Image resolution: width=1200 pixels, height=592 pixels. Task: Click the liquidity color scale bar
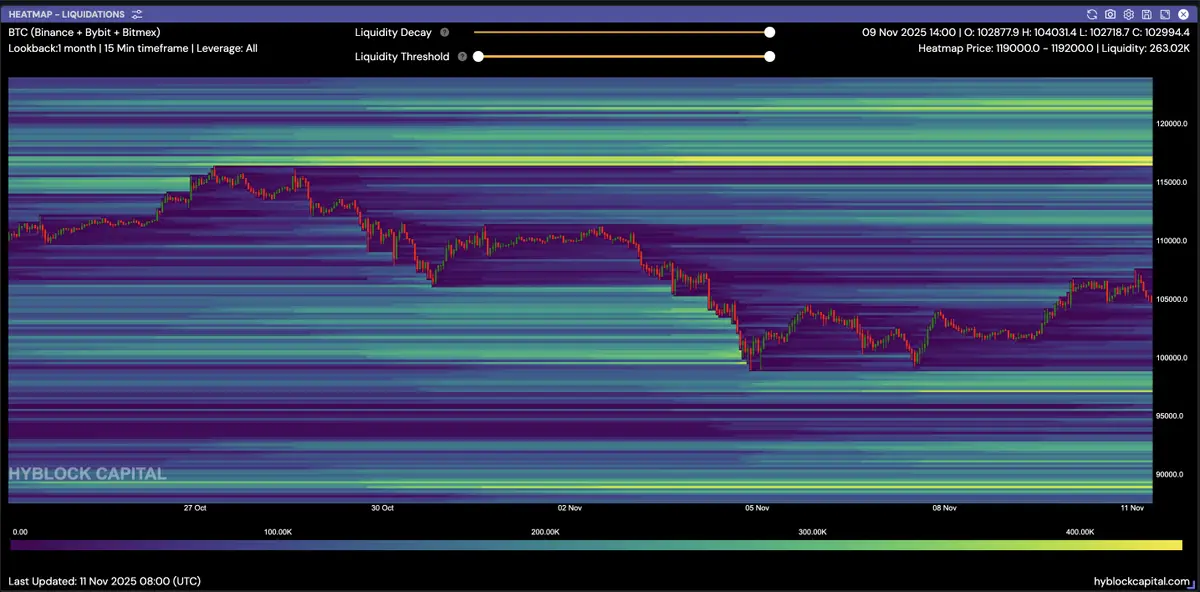(x=595, y=545)
